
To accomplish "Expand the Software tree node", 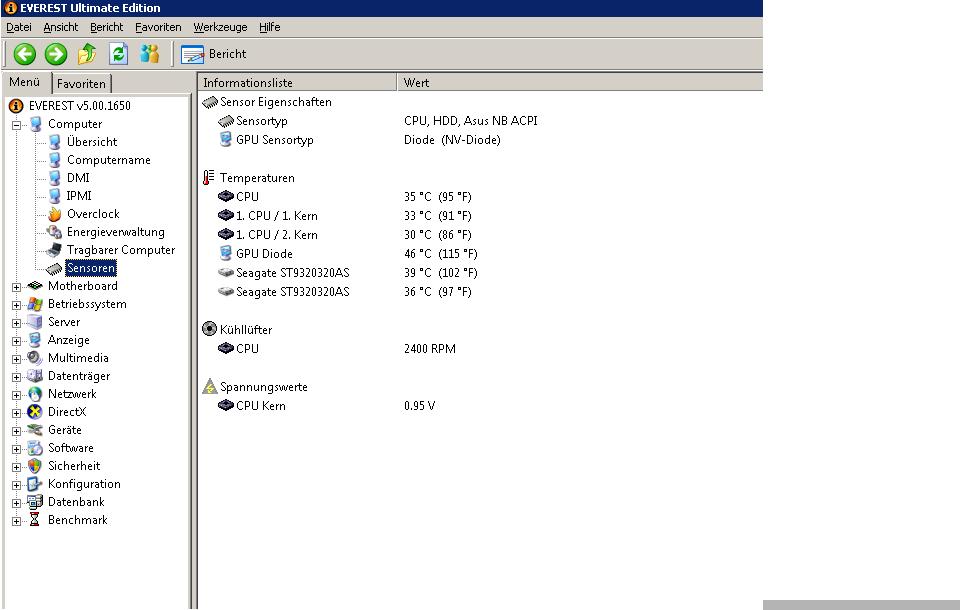I will [x=17, y=449].
